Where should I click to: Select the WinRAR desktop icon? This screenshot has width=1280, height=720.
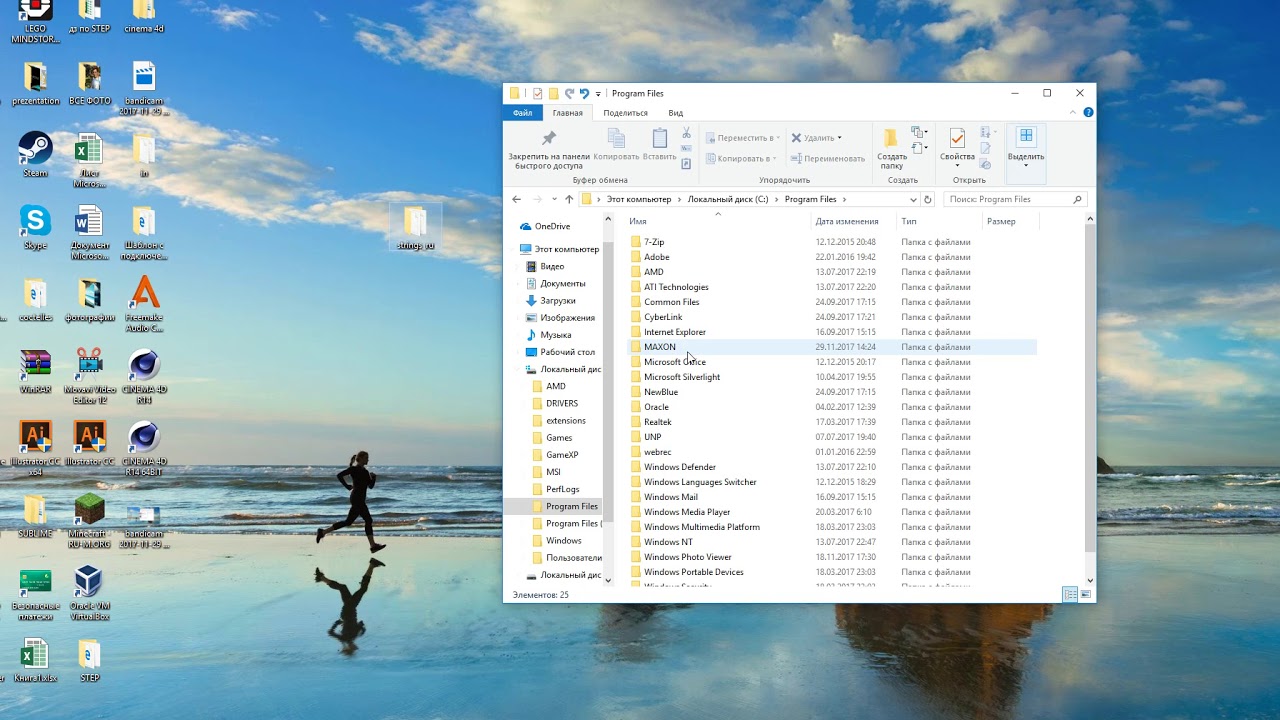(x=35, y=371)
